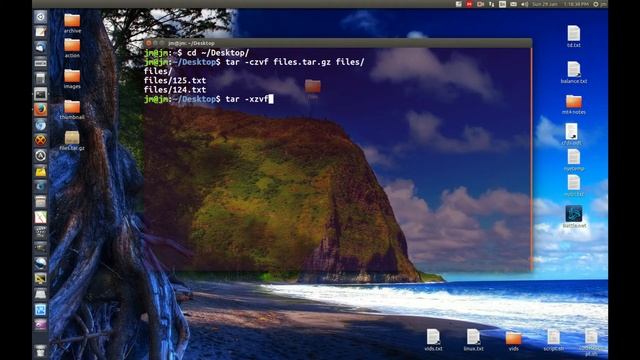The height and width of the screenshot is (360, 640).
Task: Open Firefox from the dock
Action: [x=40, y=109]
